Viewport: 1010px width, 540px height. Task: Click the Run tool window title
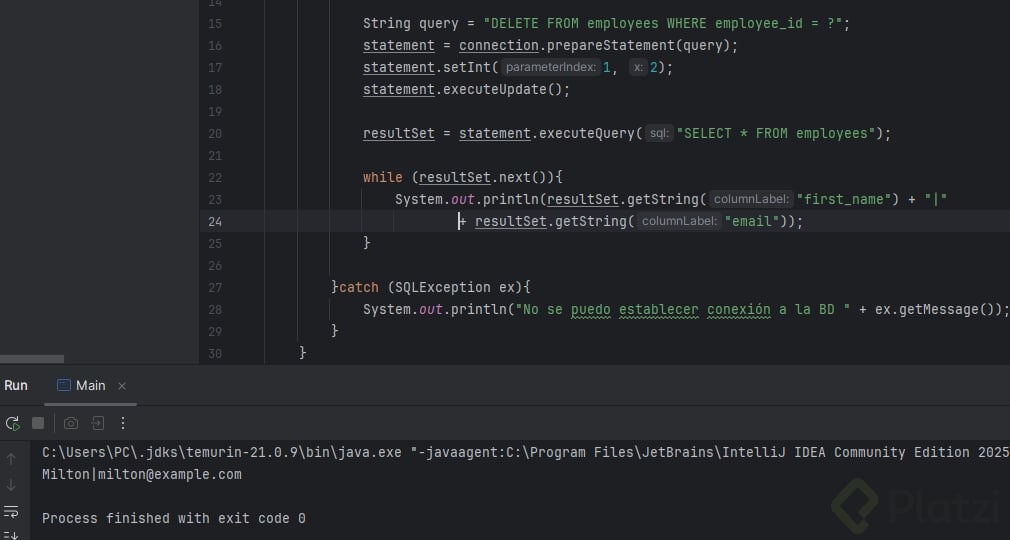pyautogui.click(x=16, y=386)
